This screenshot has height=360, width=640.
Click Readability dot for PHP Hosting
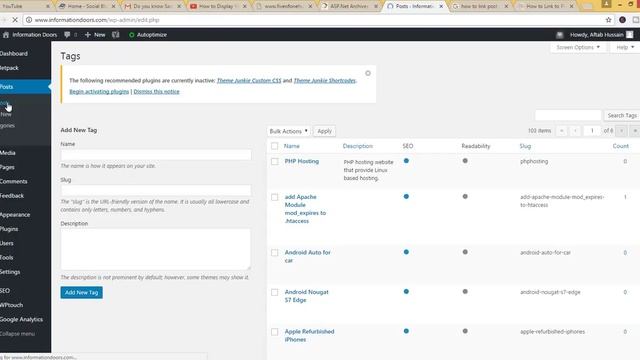[x=465, y=161]
